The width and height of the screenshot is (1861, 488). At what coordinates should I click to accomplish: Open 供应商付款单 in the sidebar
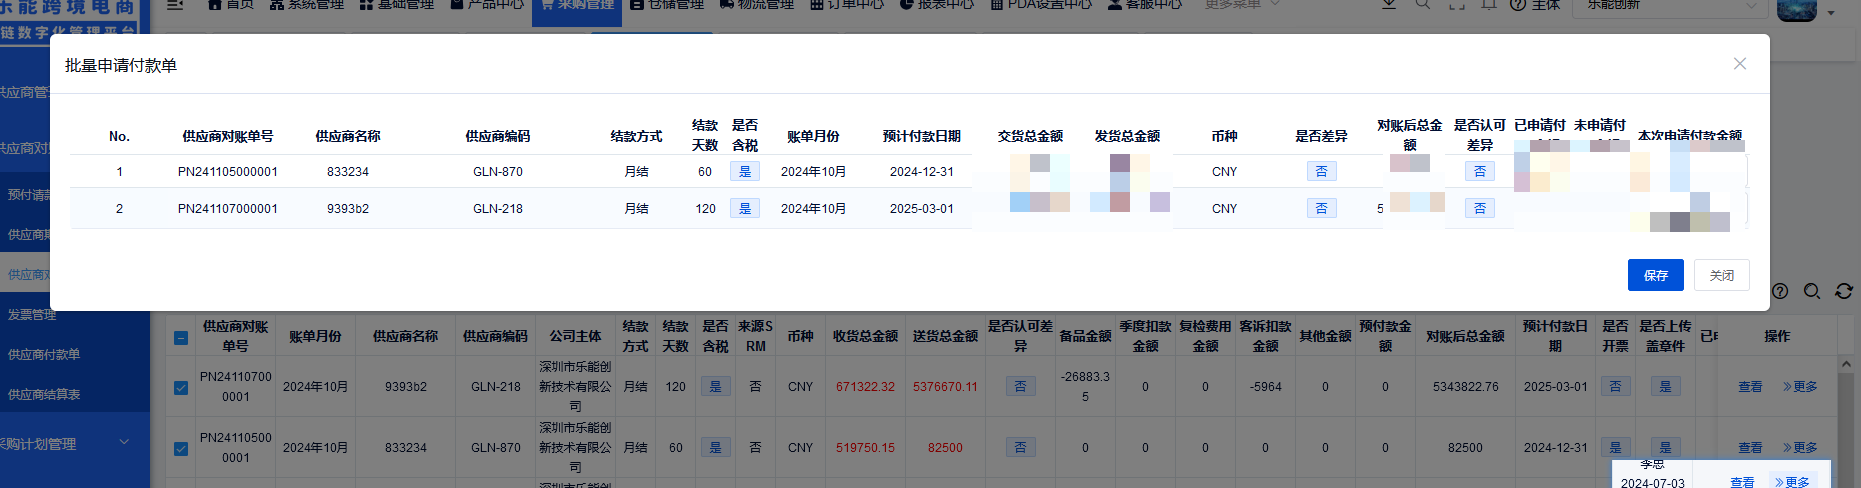click(44, 354)
